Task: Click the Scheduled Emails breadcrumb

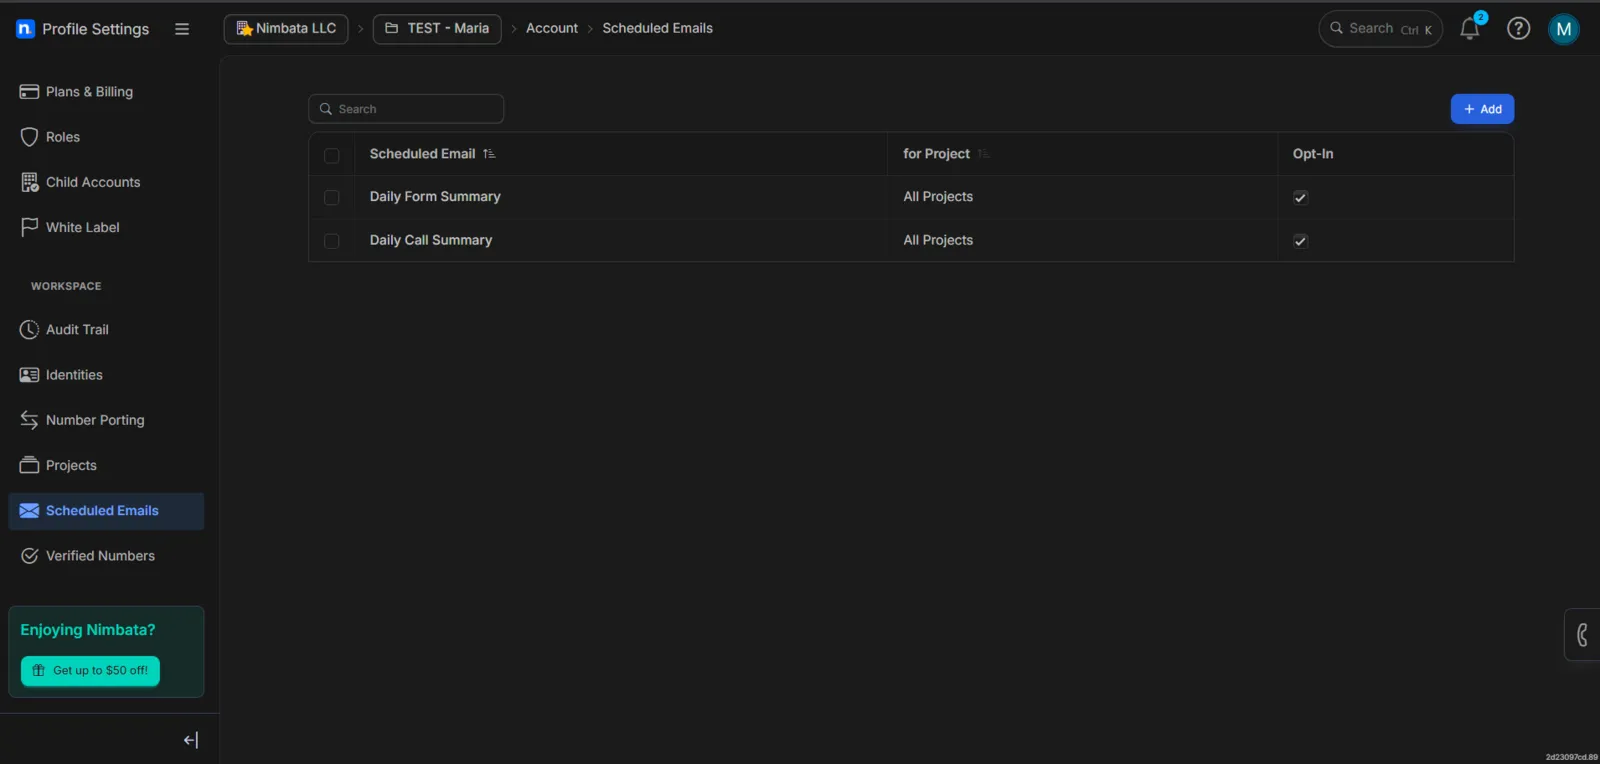Action: [x=657, y=28]
